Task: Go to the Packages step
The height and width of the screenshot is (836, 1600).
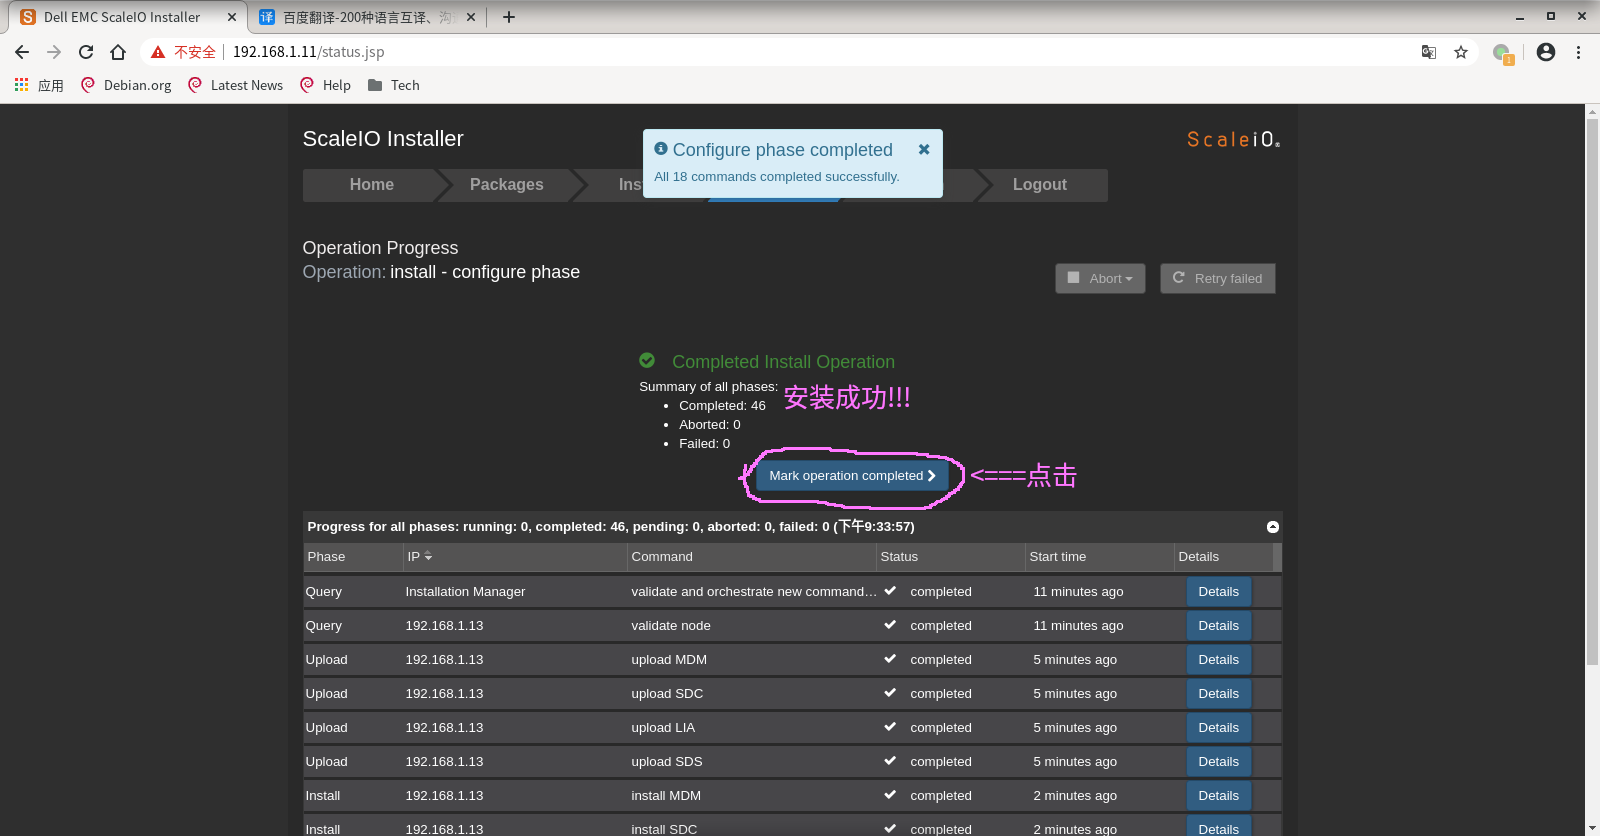Action: pyautogui.click(x=506, y=185)
